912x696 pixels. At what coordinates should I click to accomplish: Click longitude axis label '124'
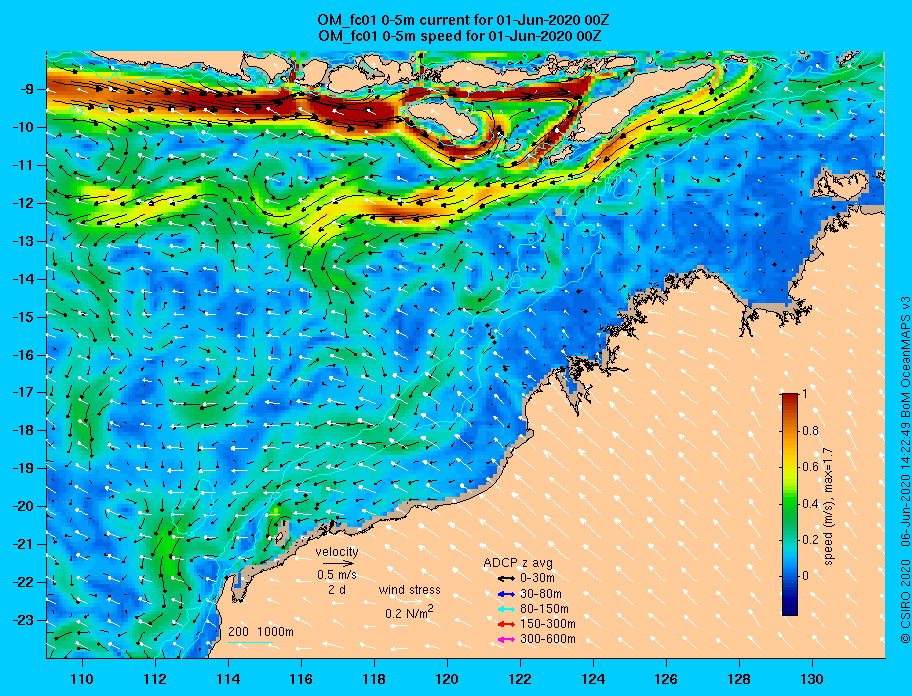click(593, 679)
